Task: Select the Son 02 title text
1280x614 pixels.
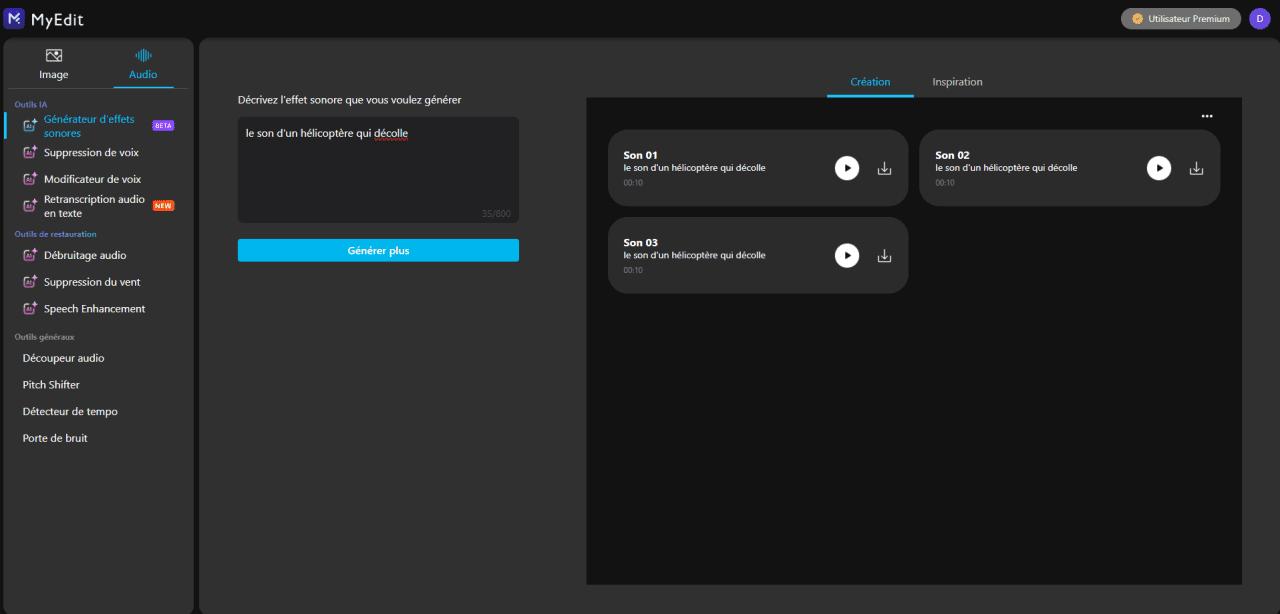Action: [953, 155]
